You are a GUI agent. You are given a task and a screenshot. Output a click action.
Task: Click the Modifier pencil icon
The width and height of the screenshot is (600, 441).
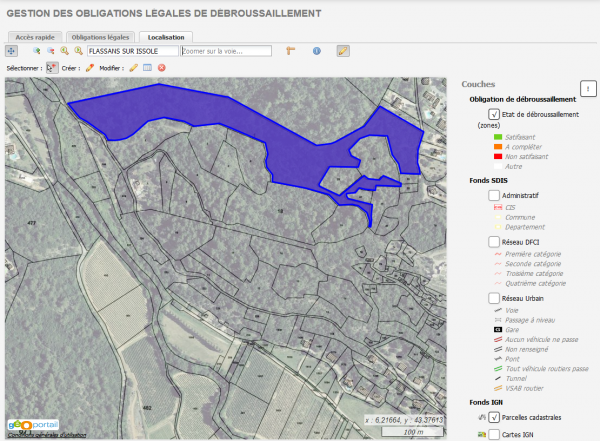(x=133, y=68)
